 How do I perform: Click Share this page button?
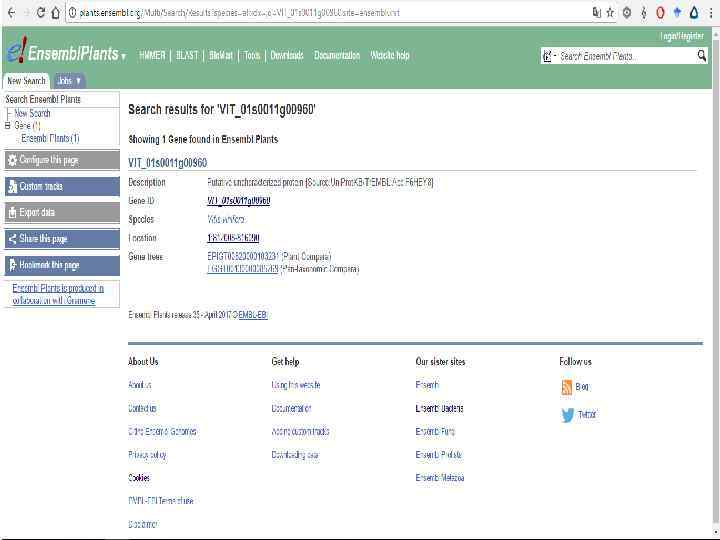[x=62, y=239]
